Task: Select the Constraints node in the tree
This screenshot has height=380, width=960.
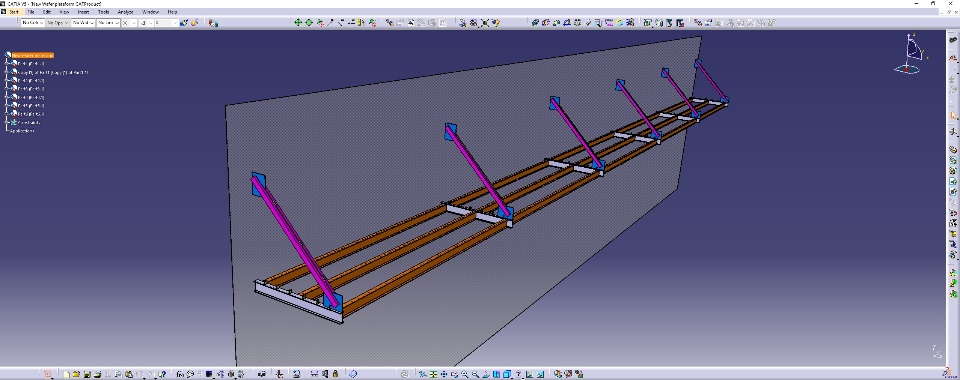Action: [29, 122]
